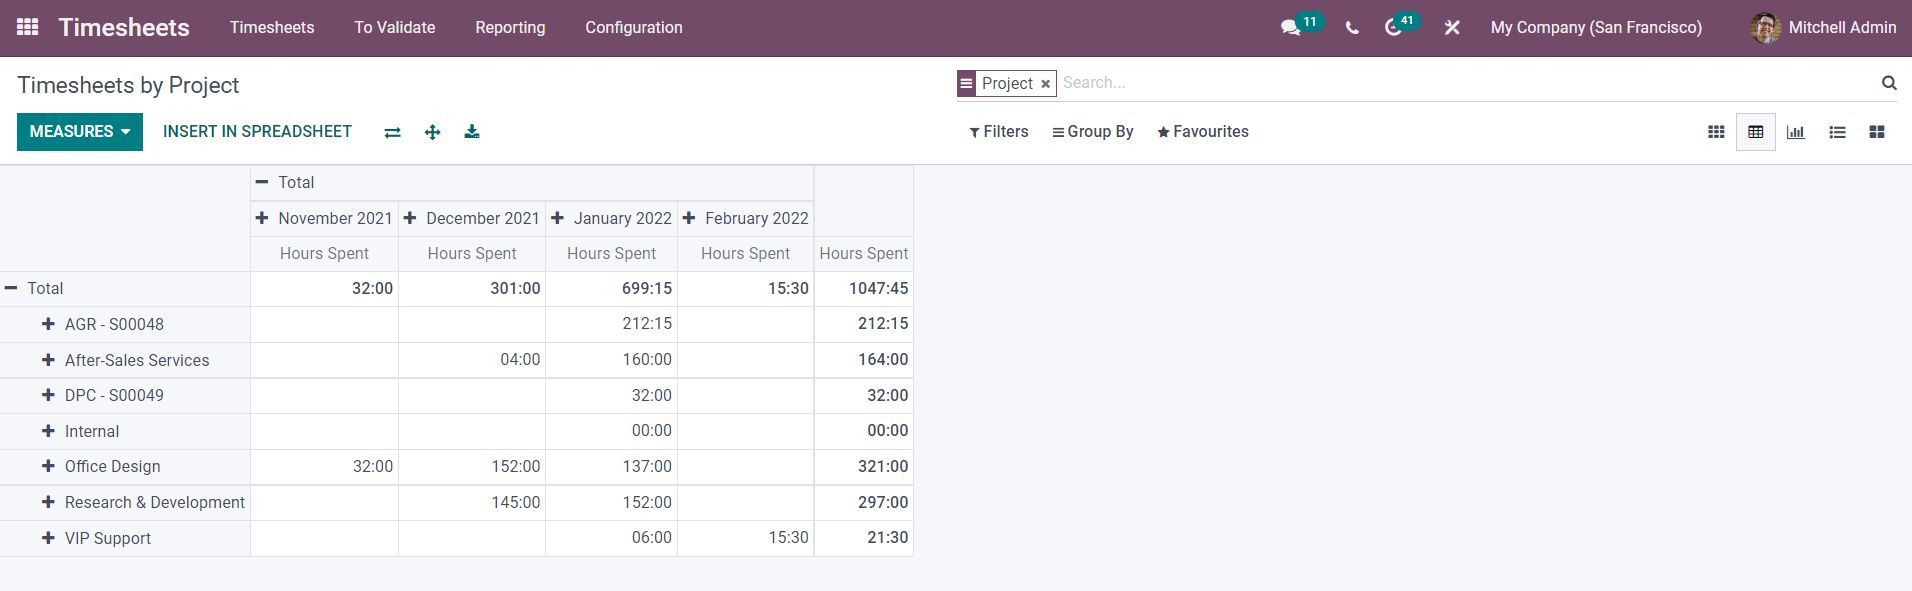Remove the Project group filter tag
The height and width of the screenshot is (591, 1912).
[1045, 84]
